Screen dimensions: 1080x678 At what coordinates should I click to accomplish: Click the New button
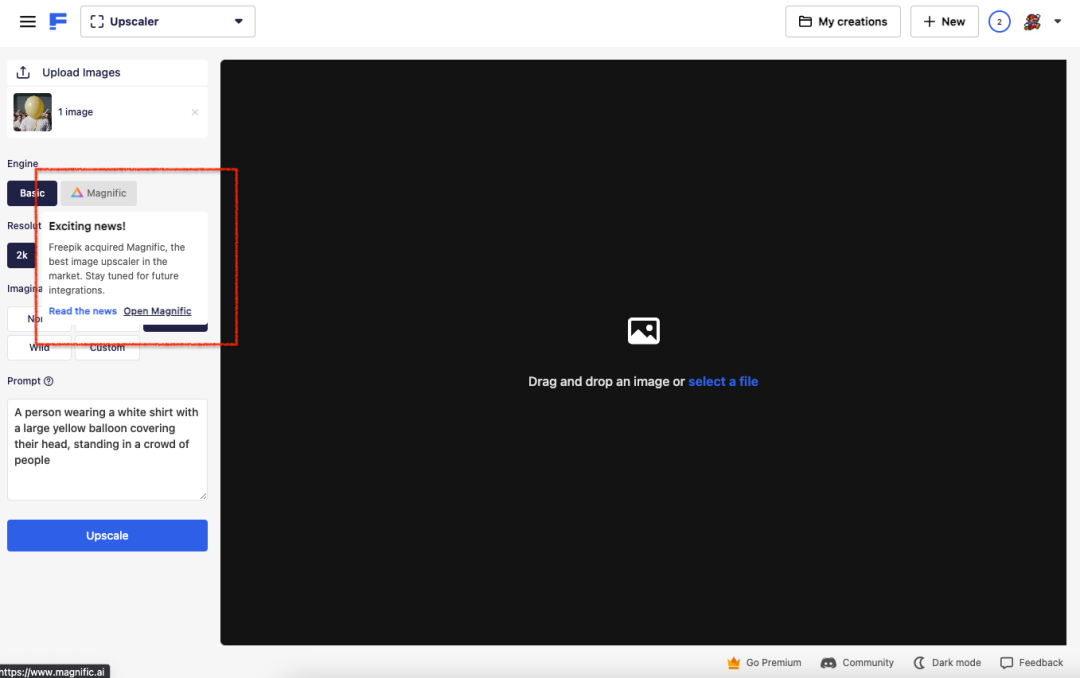pyautogui.click(x=944, y=21)
